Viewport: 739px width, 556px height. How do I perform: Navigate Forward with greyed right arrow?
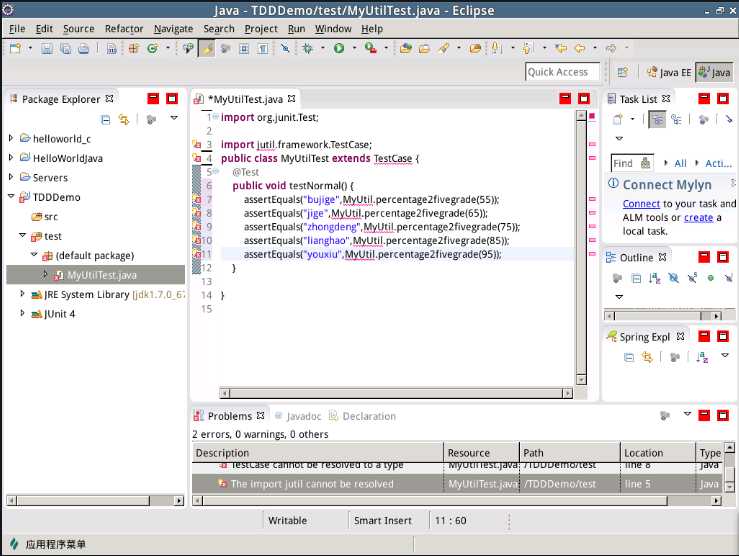click(611, 48)
